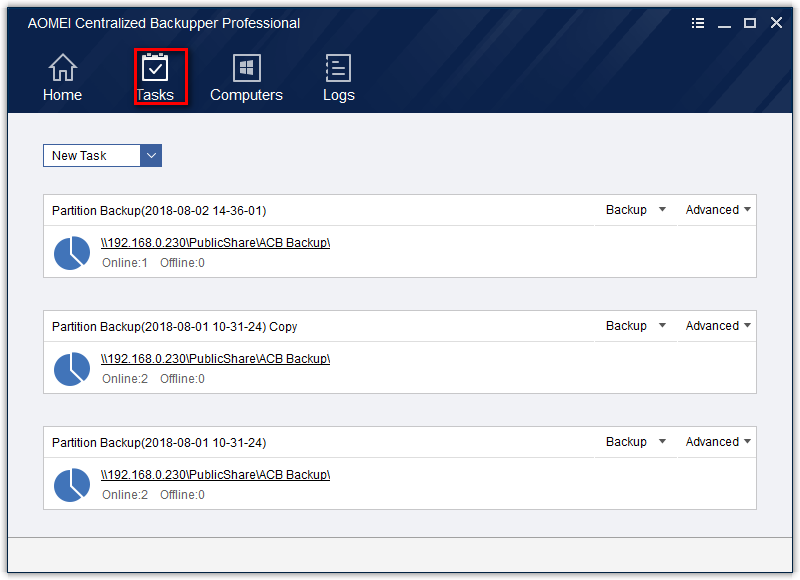Select the last task title Partition Backup(2018-08-01 10-31-24)

pos(159,442)
